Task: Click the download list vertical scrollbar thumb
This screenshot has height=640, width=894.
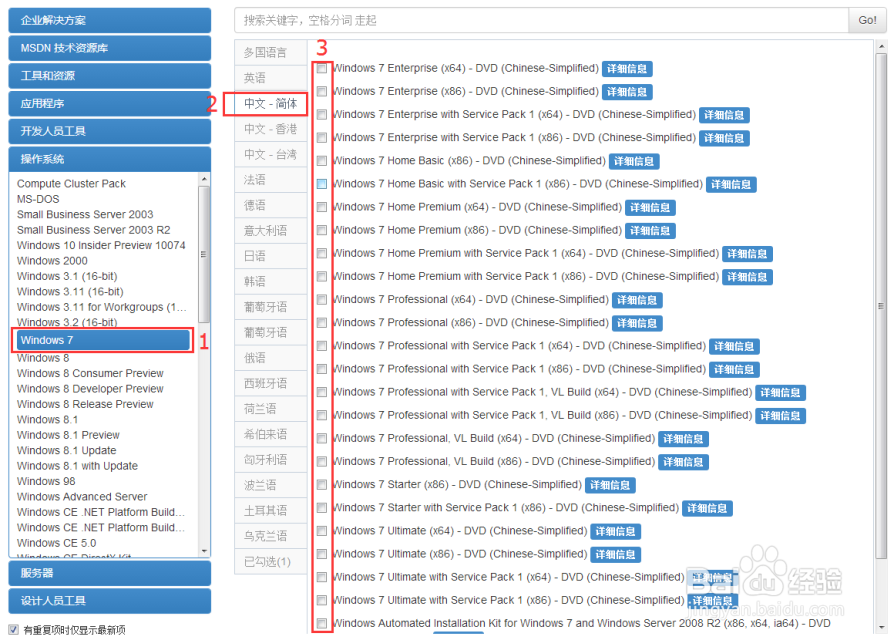Action: 881,306
